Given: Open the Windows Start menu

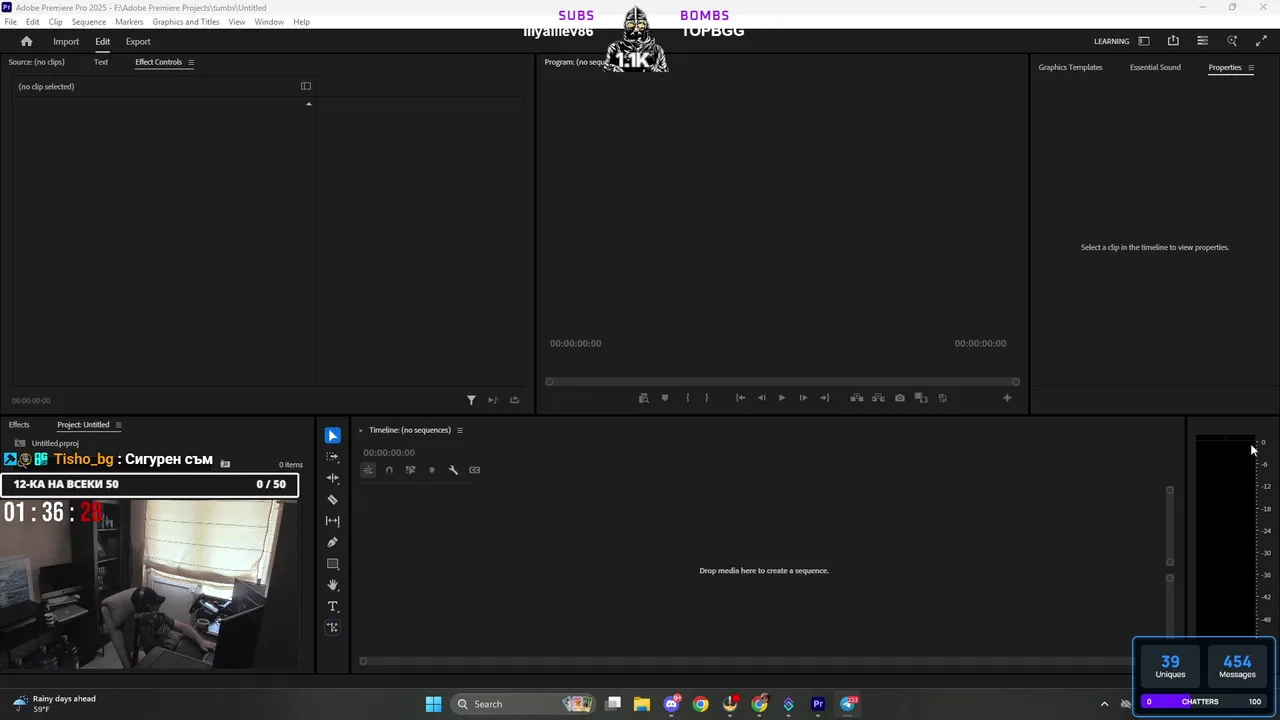Looking at the screenshot, I should (433, 704).
